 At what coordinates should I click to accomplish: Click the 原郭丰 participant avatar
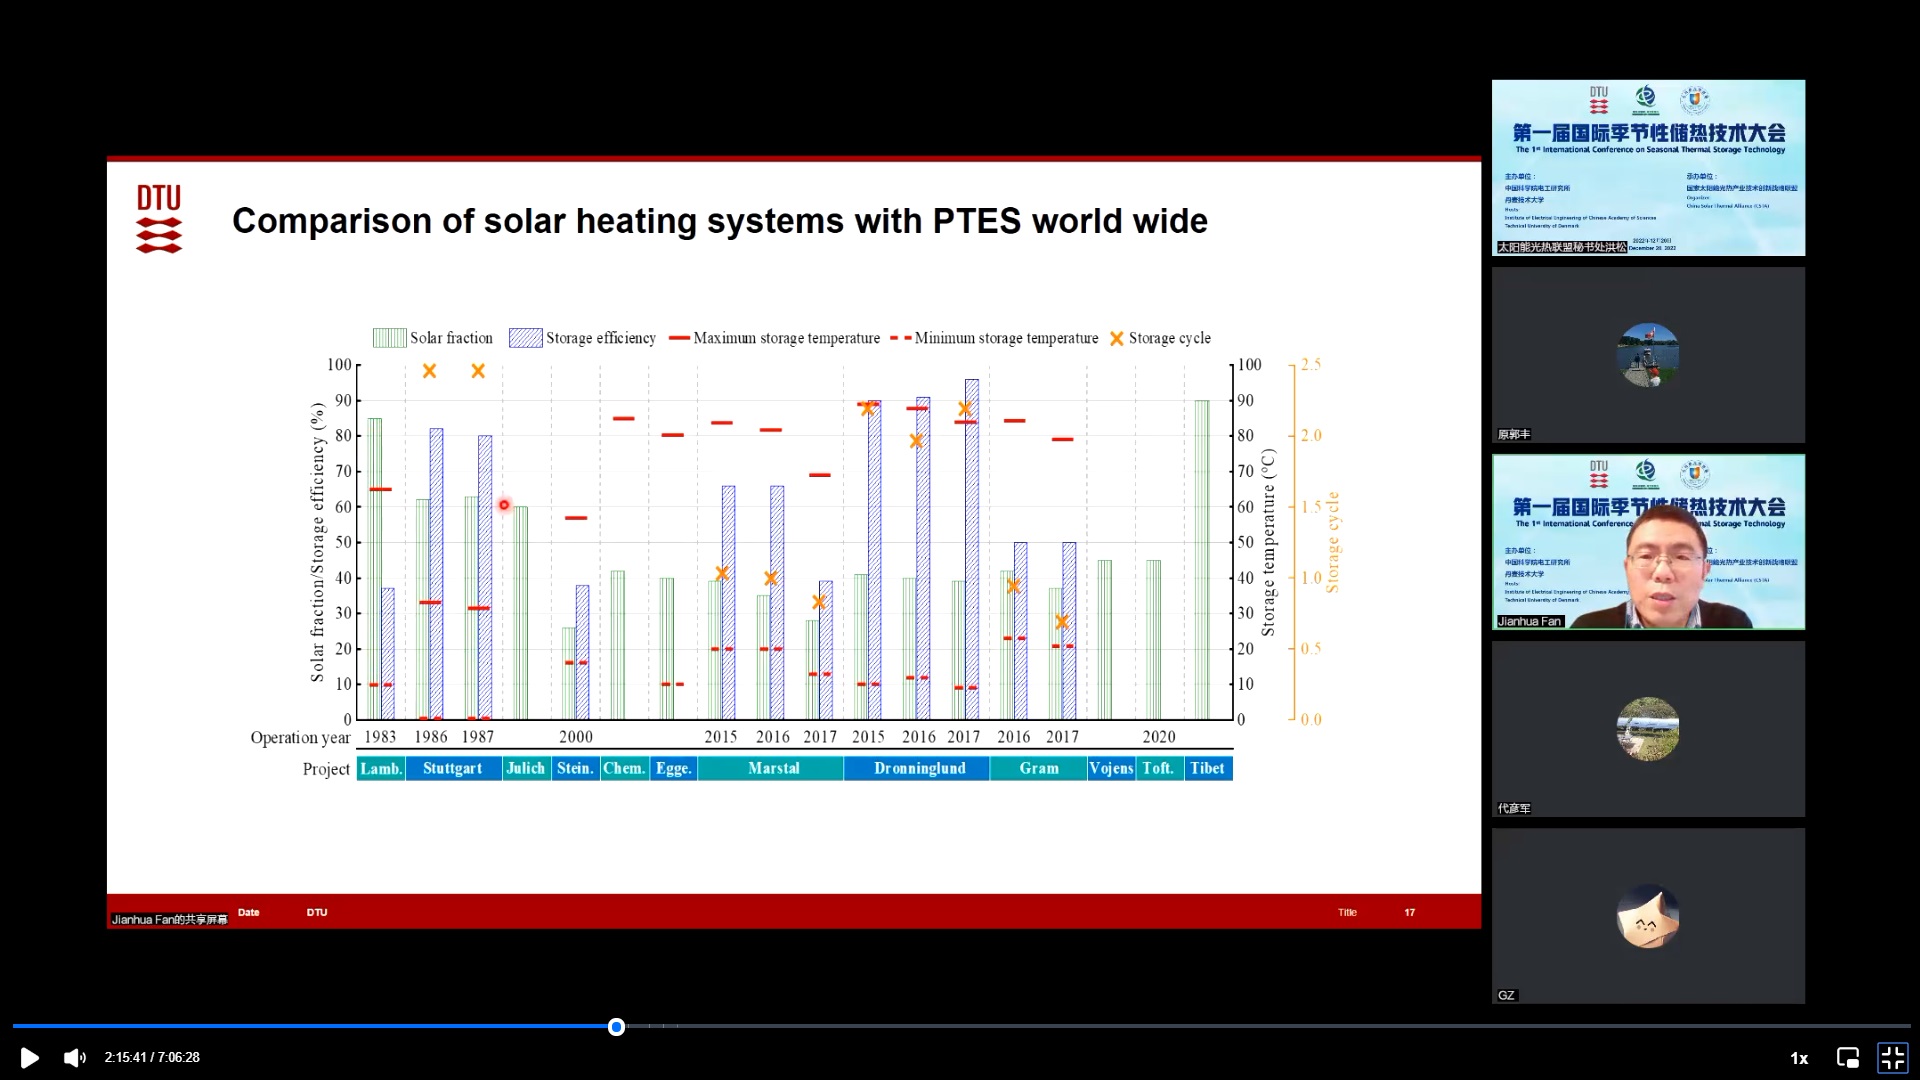(x=1648, y=355)
